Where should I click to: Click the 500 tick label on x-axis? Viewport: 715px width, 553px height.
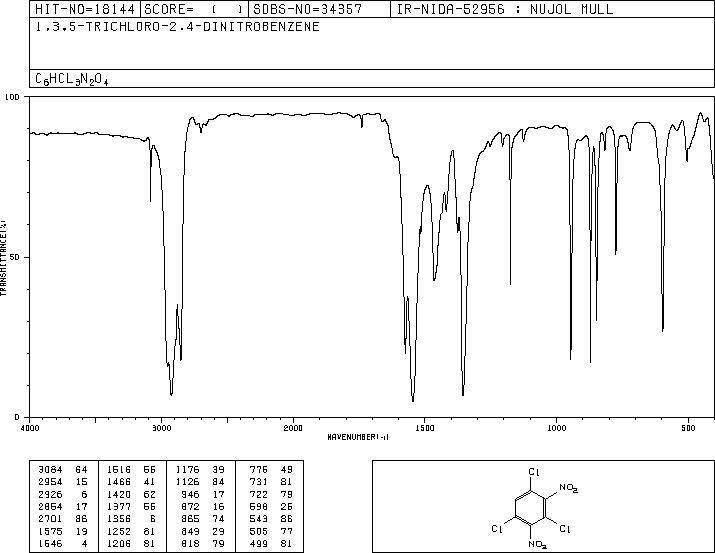(x=688, y=428)
